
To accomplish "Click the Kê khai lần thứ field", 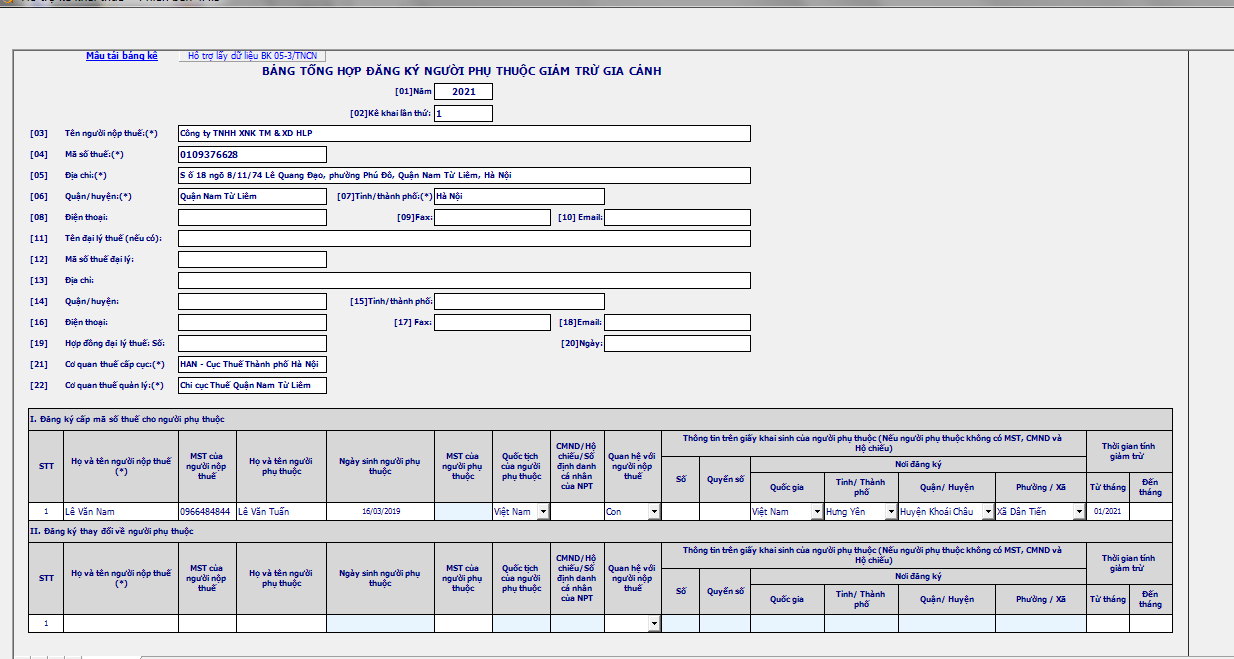I will pos(463,113).
